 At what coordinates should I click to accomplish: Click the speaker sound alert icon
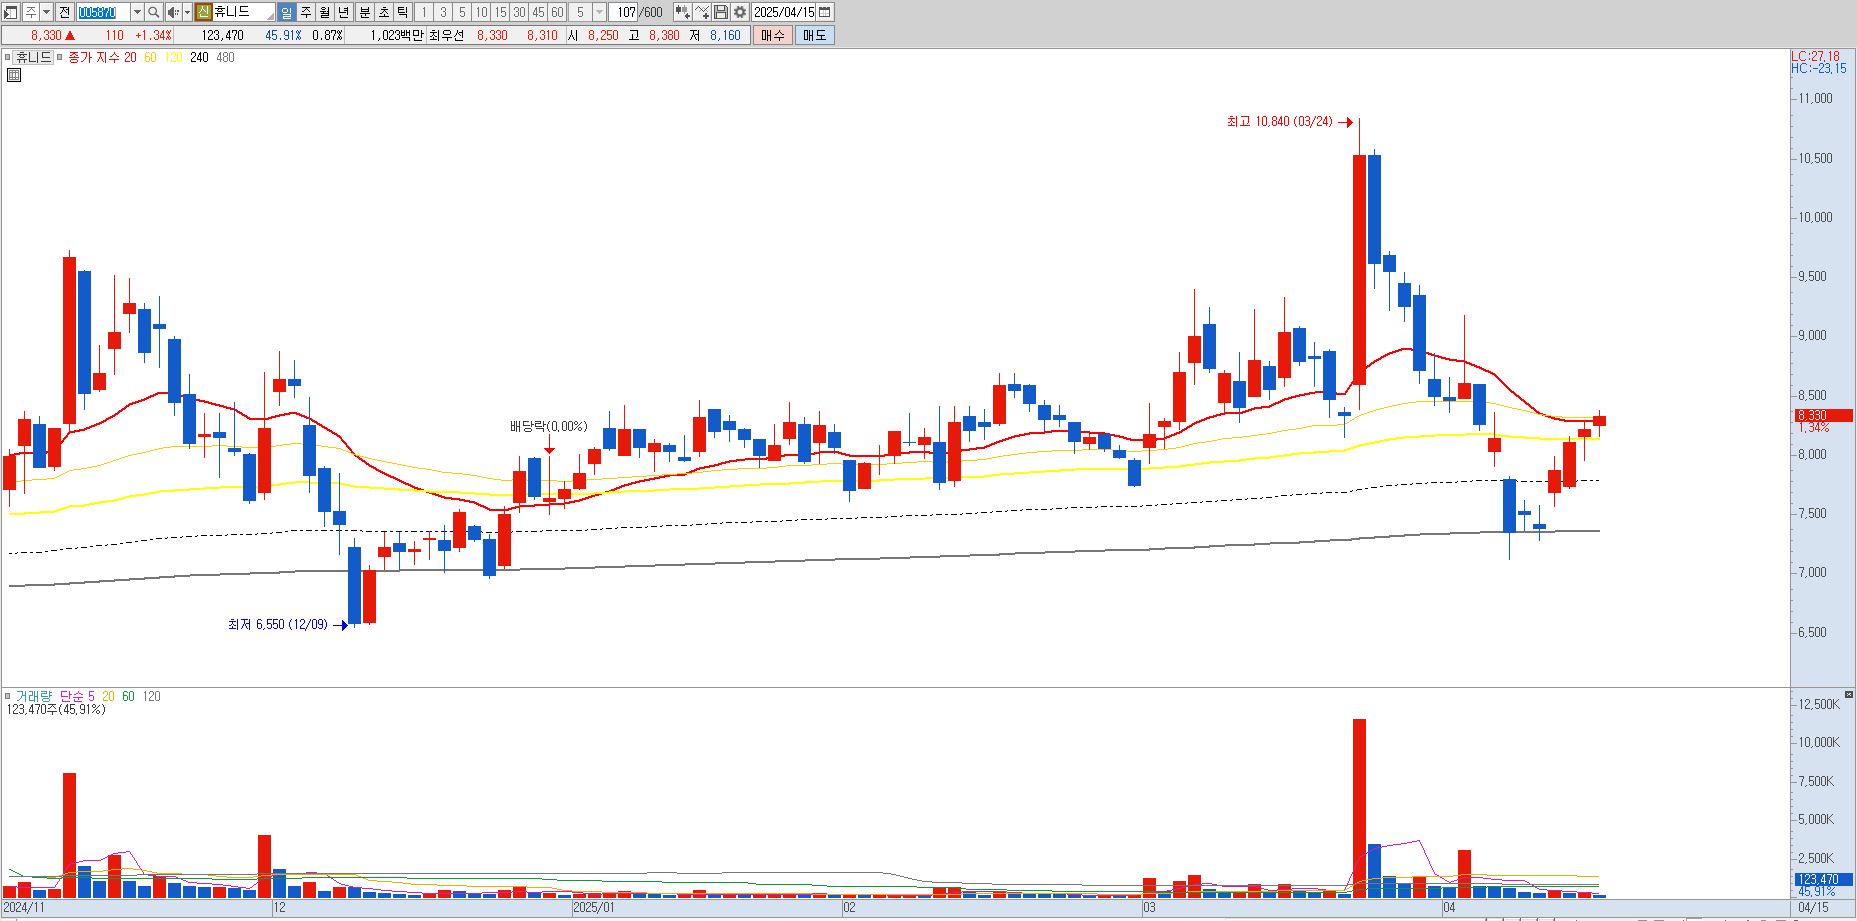pyautogui.click(x=173, y=12)
